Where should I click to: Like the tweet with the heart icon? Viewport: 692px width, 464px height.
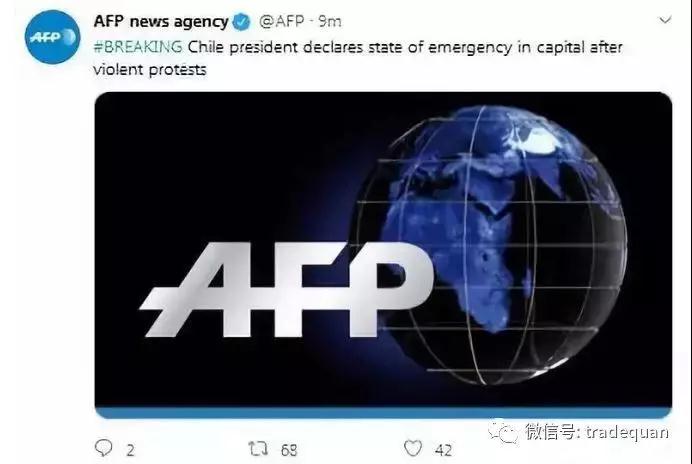tap(413, 448)
